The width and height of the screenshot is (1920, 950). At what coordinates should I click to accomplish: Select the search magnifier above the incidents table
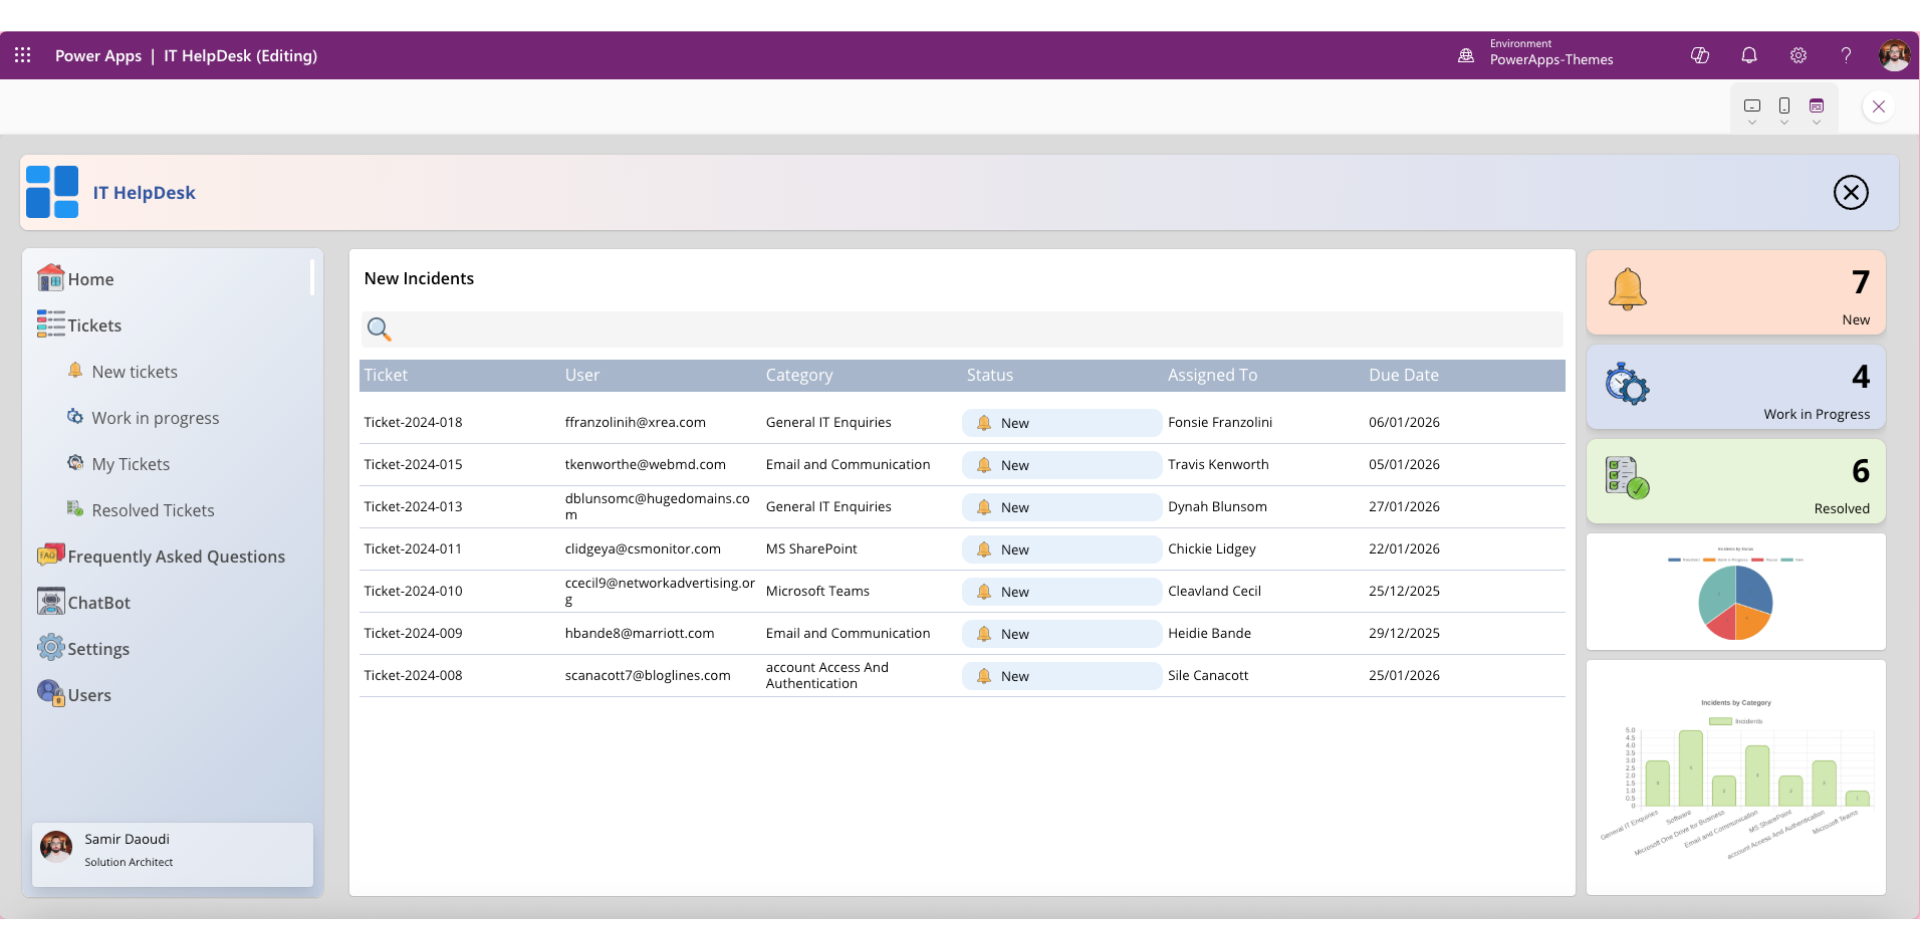pyautogui.click(x=379, y=328)
